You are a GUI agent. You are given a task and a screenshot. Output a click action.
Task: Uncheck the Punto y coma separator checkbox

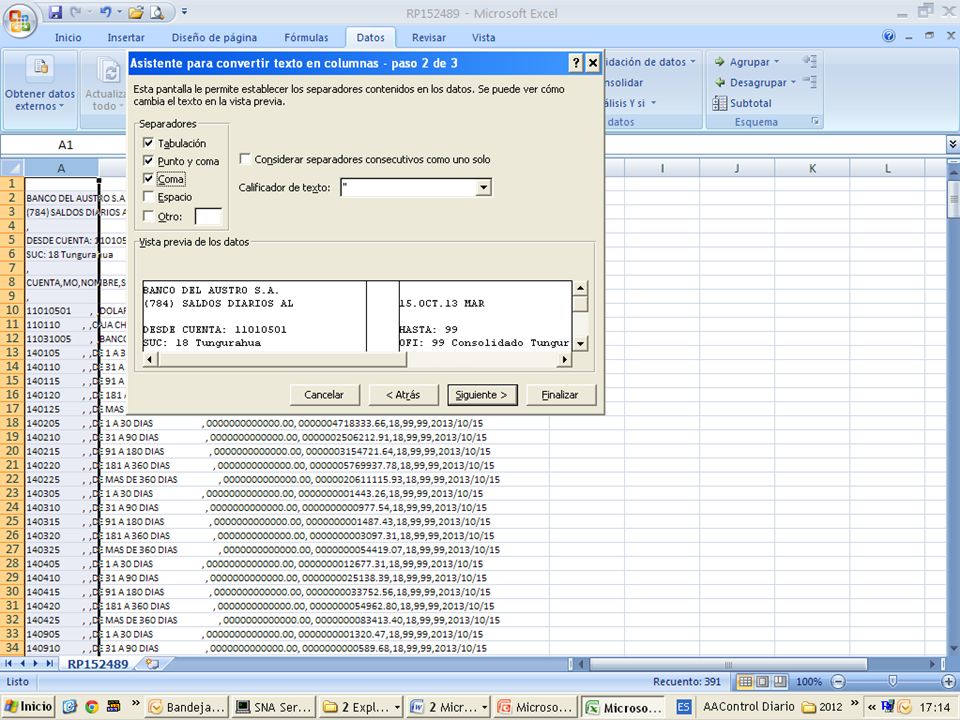coord(148,160)
